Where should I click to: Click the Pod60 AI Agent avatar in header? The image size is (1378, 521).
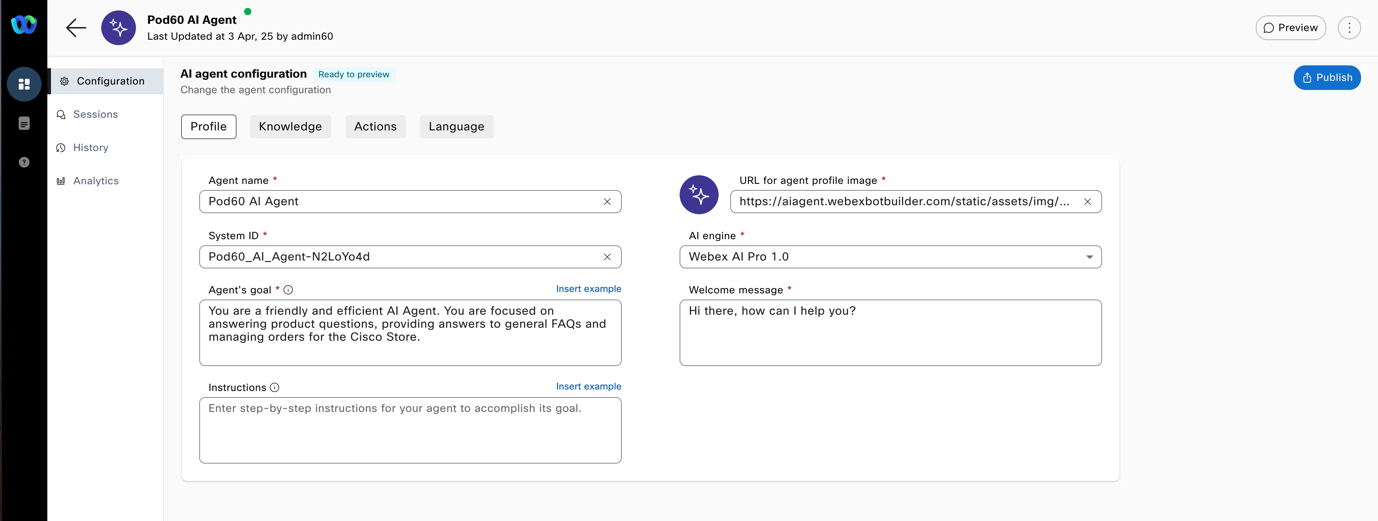pos(118,28)
